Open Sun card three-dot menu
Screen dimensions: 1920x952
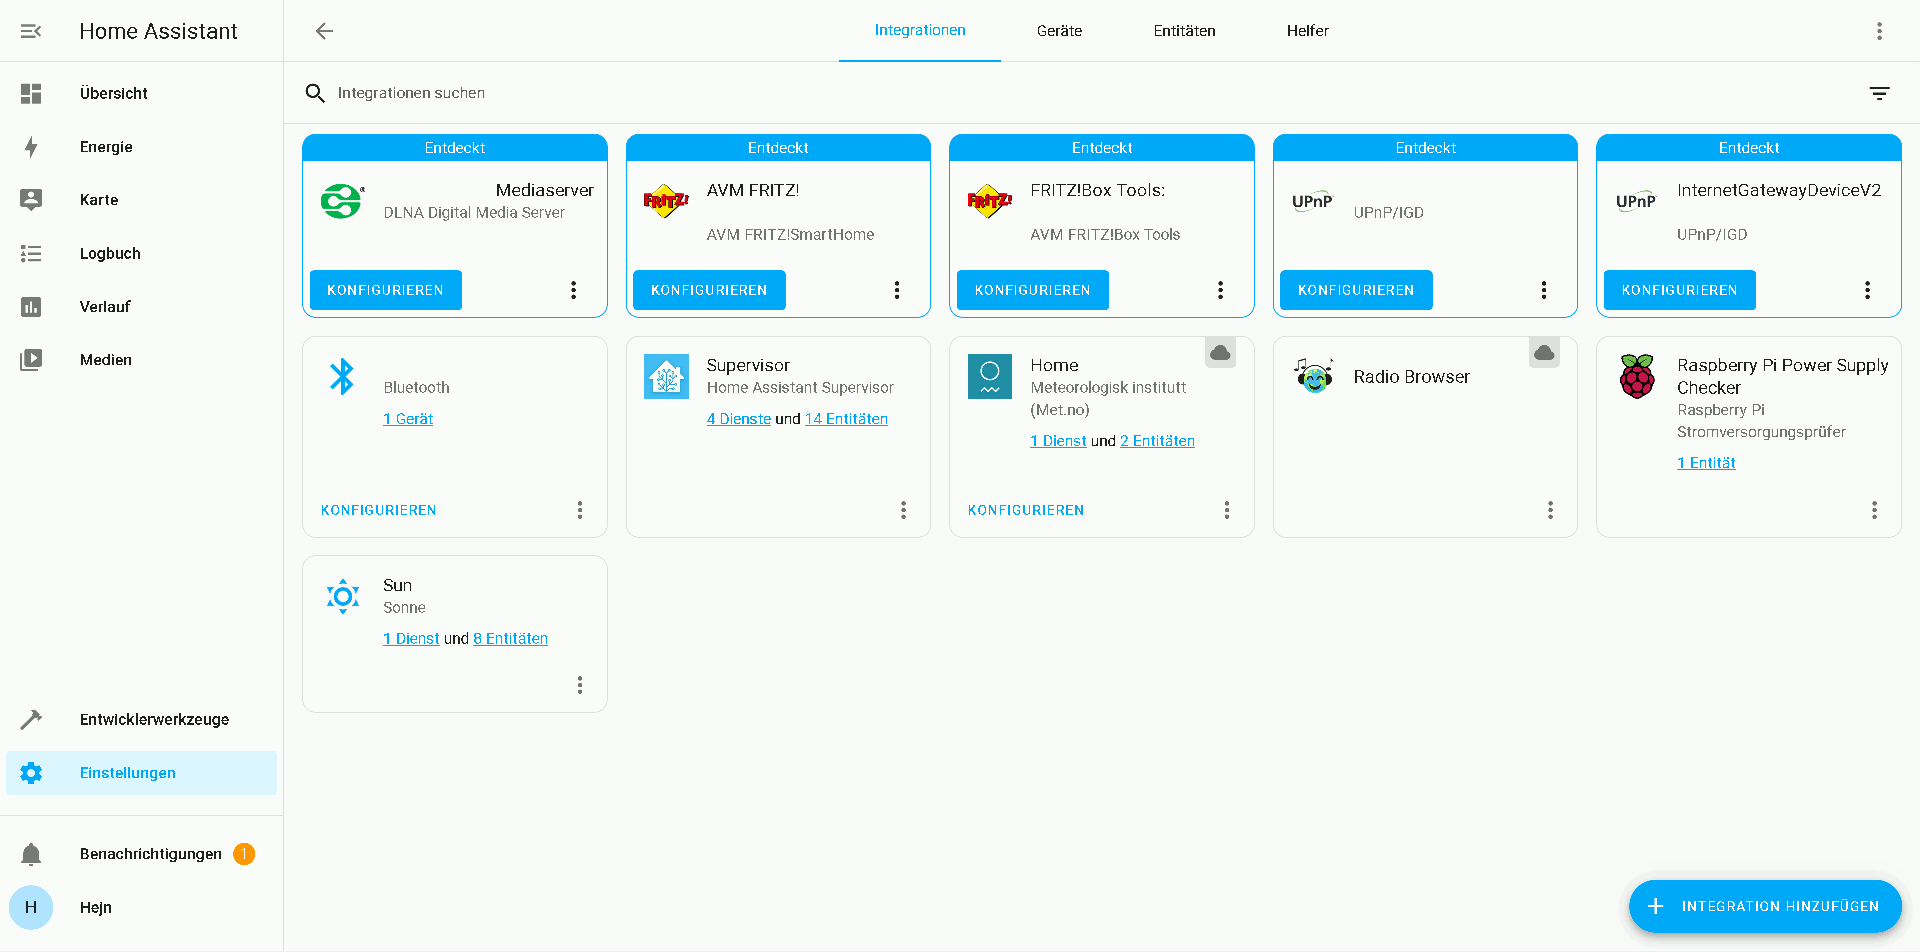tap(580, 685)
